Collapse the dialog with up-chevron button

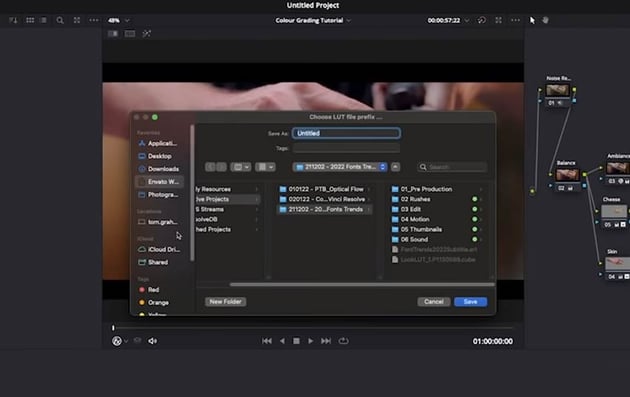(x=395, y=167)
